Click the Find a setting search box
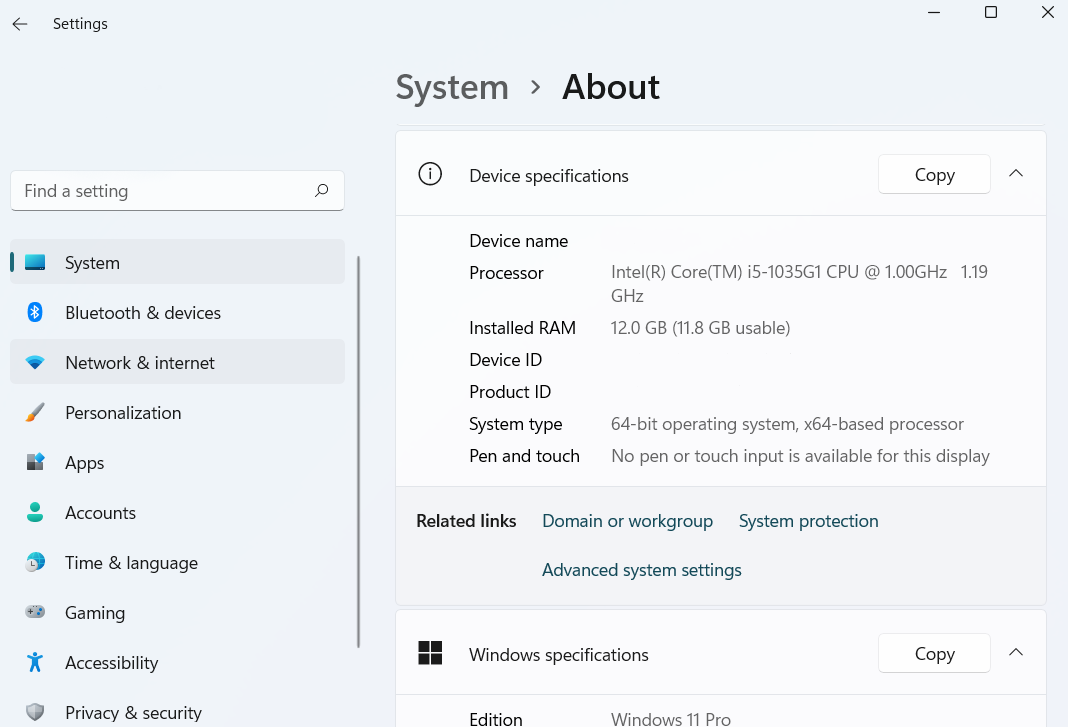This screenshot has width=1068, height=727. coord(178,191)
